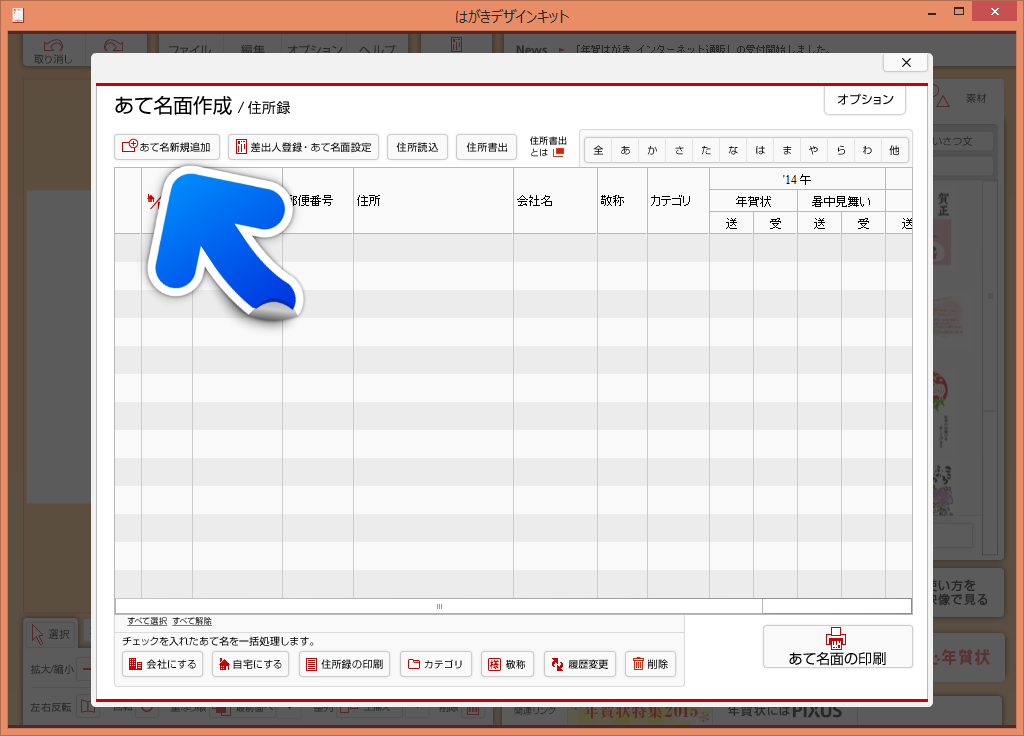Image resolution: width=1024 pixels, height=736 pixels.
Task: Delete checked entries with 削除 trash button
Action: [650, 664]
